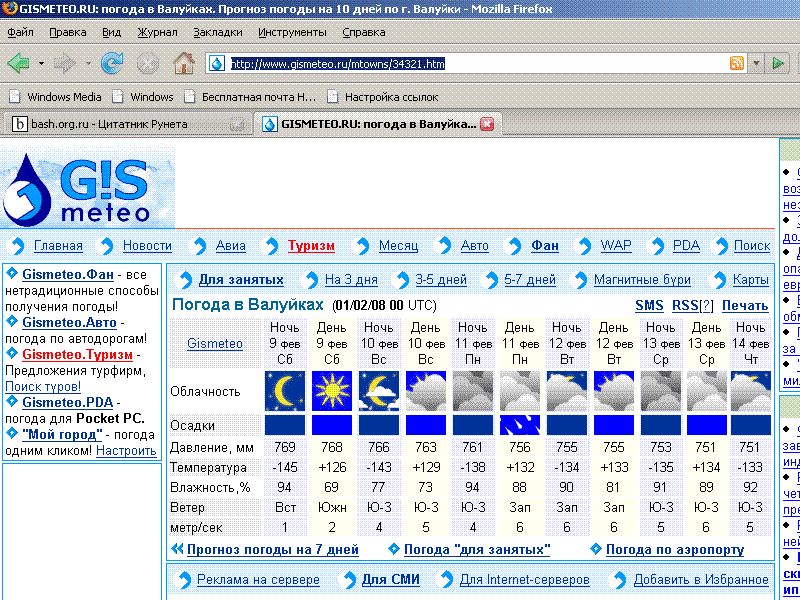Click the Настроить link
Screen dimensions: 800x600
[x=126, y=451]
